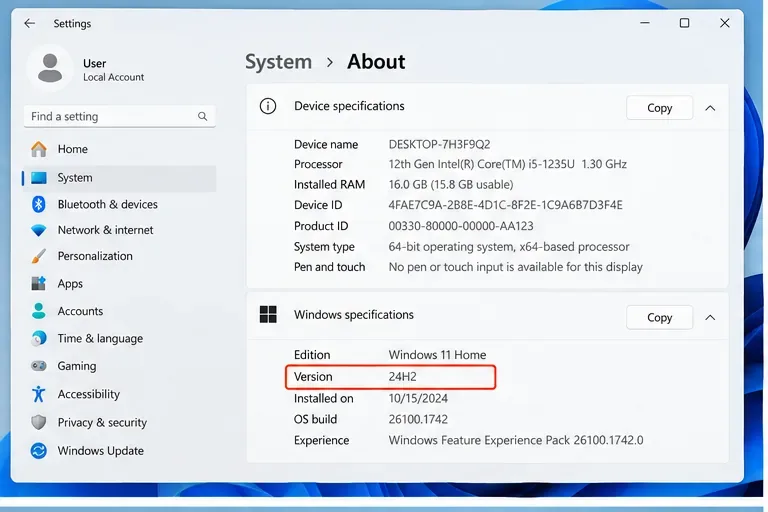The image size is (768, 512).
Task: Click the Windows Update sync icon
Action: (x=39, y=451)
